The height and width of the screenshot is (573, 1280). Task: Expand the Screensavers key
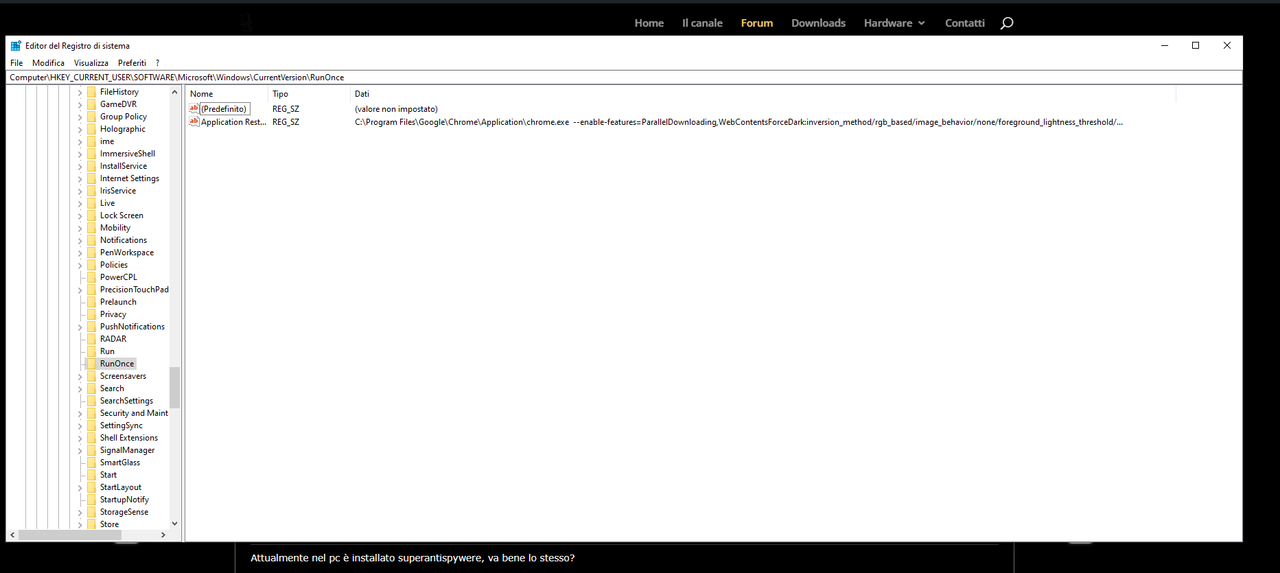(x=79, y=376)
